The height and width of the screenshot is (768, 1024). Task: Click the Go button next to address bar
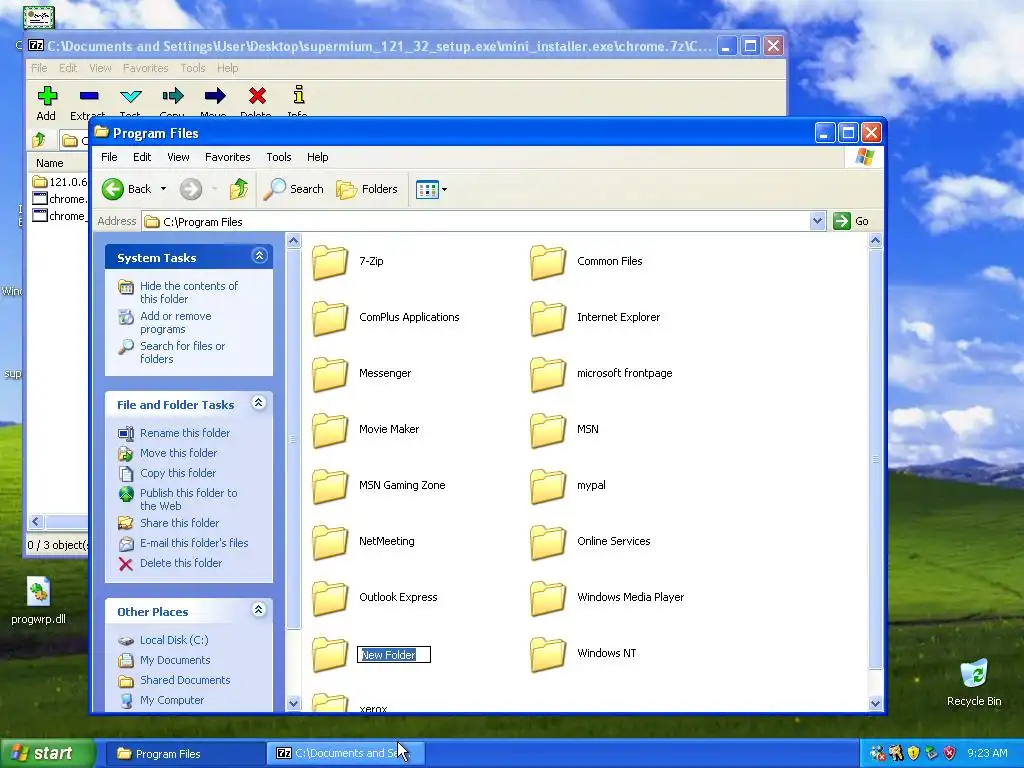[x=851, y=221]
